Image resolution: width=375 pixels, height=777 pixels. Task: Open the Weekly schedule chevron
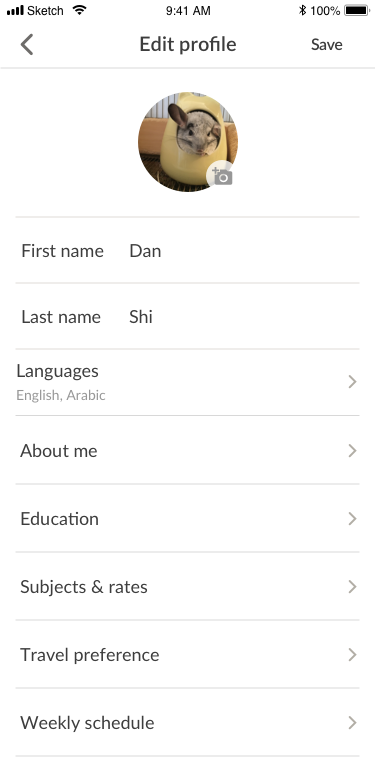point(352,722)
